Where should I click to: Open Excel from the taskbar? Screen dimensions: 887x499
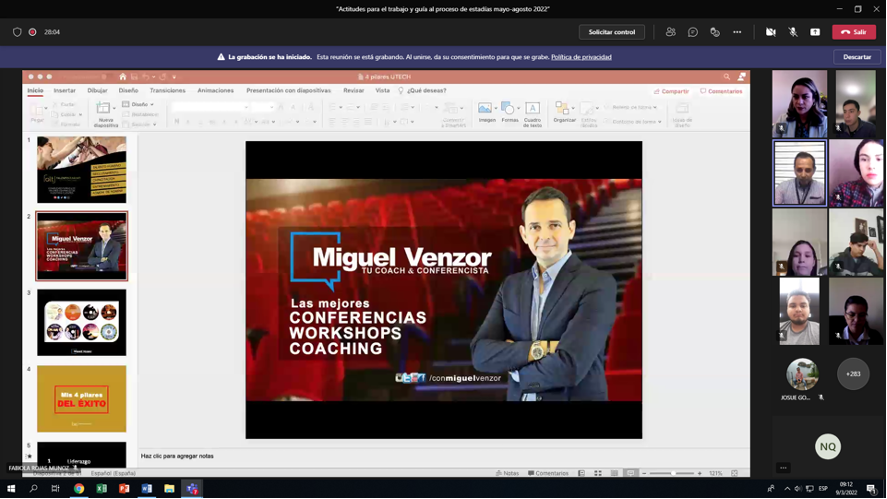101,488
